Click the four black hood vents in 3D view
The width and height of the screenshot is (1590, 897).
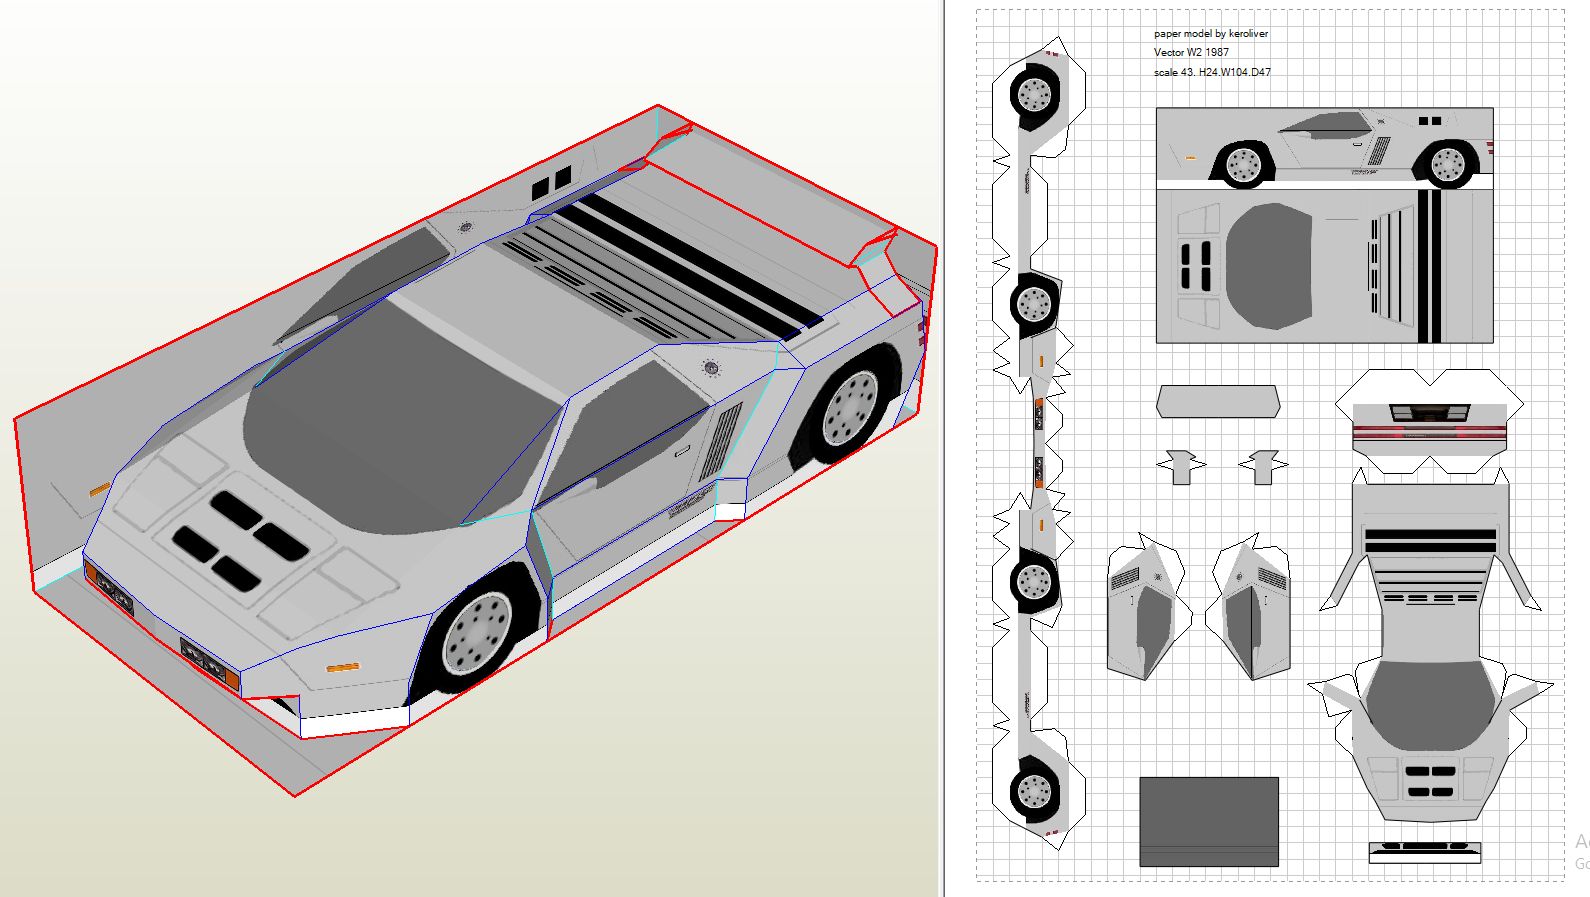pos(239,538)
